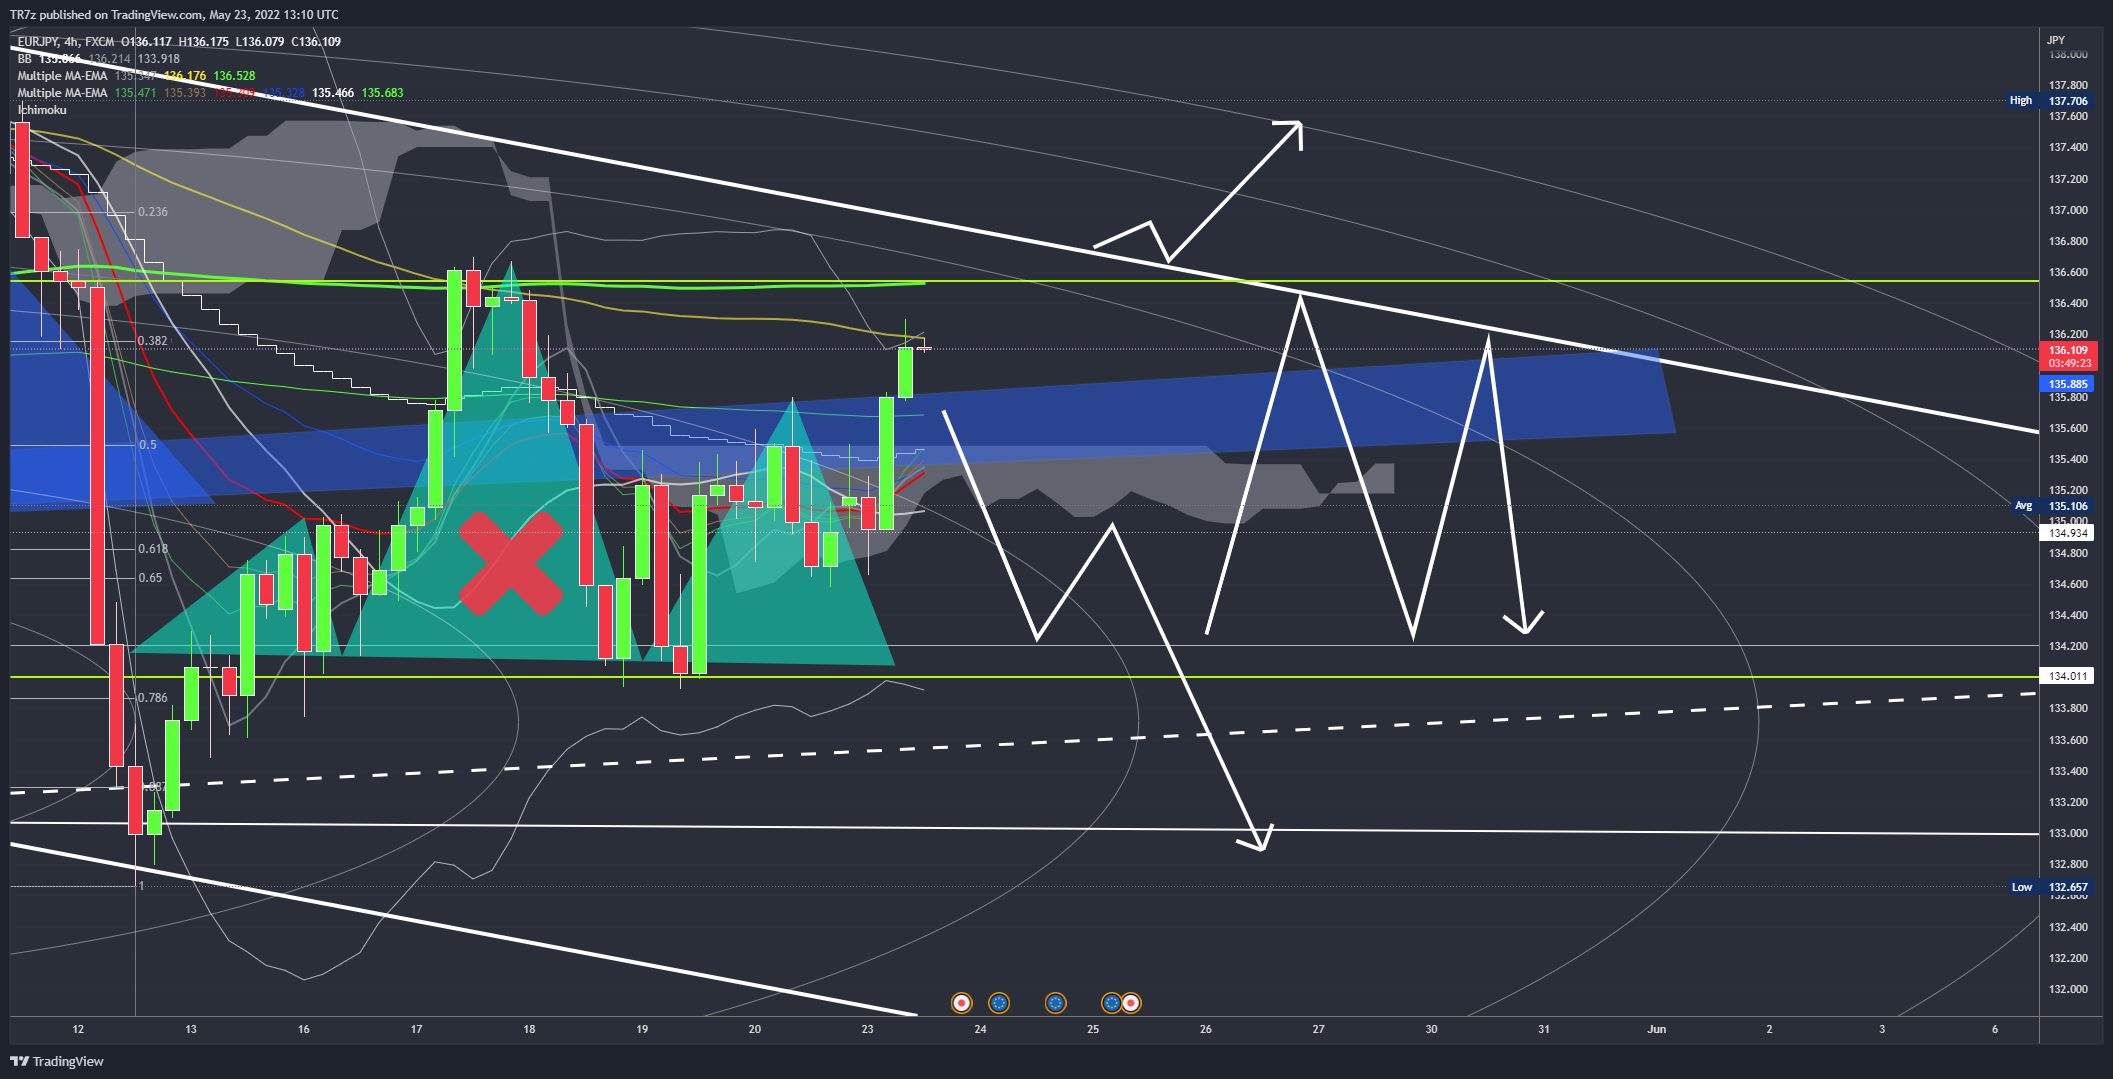
Task: Click the countdown timer 03:49:23 label
Action: click(x=2068, y=363)
